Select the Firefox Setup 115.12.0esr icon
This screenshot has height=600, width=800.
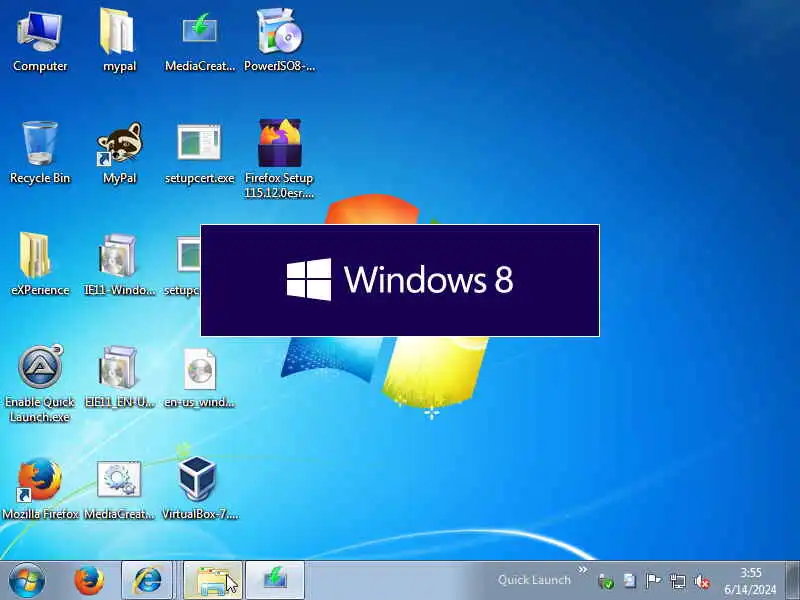click(x=279, y=158)
